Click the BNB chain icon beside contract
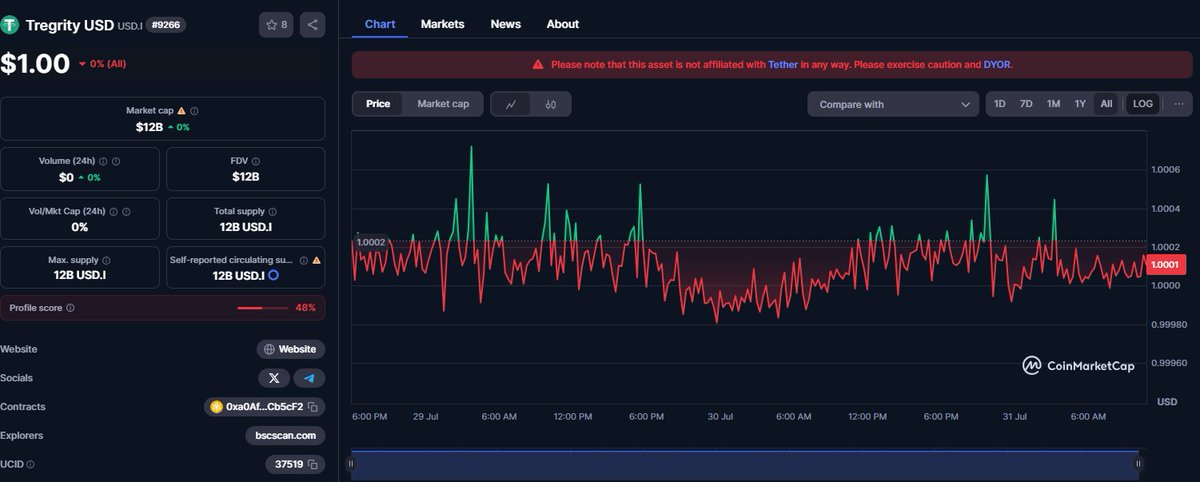 tap(215, 407)
